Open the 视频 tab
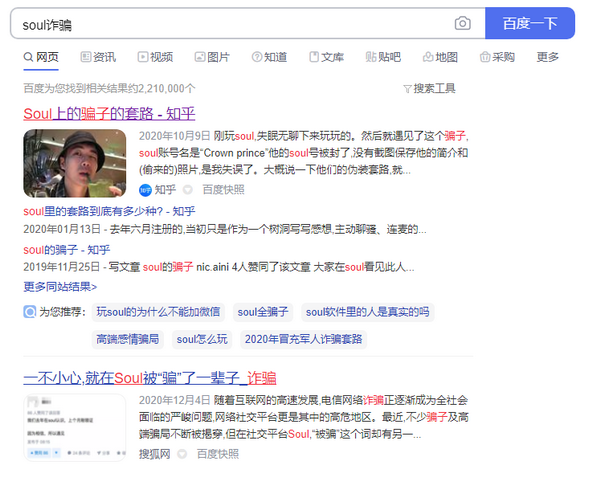Image resolution: width=600 pixels, height=478 pixels. point(155,57)
